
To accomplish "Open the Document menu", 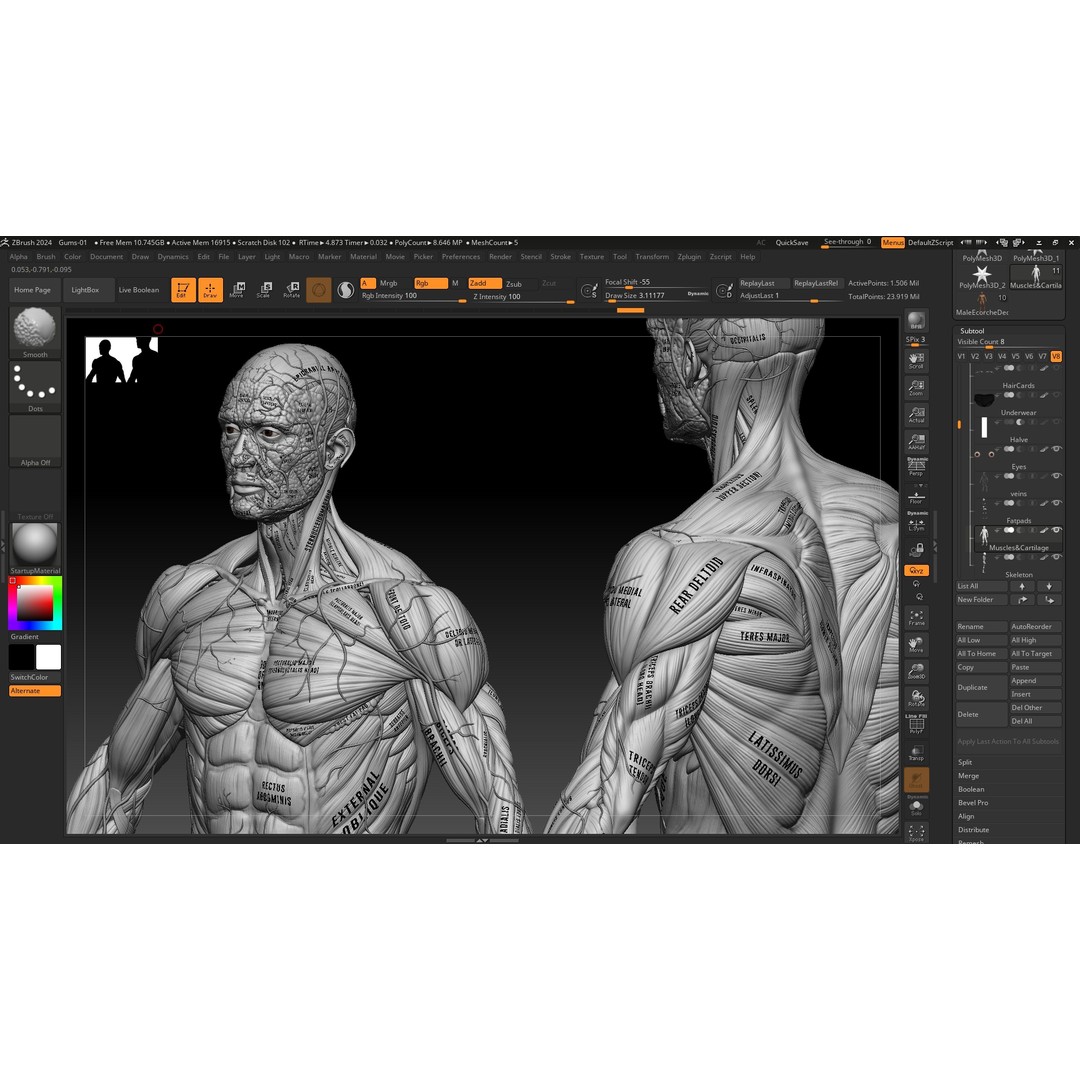I will pos(106,256).
